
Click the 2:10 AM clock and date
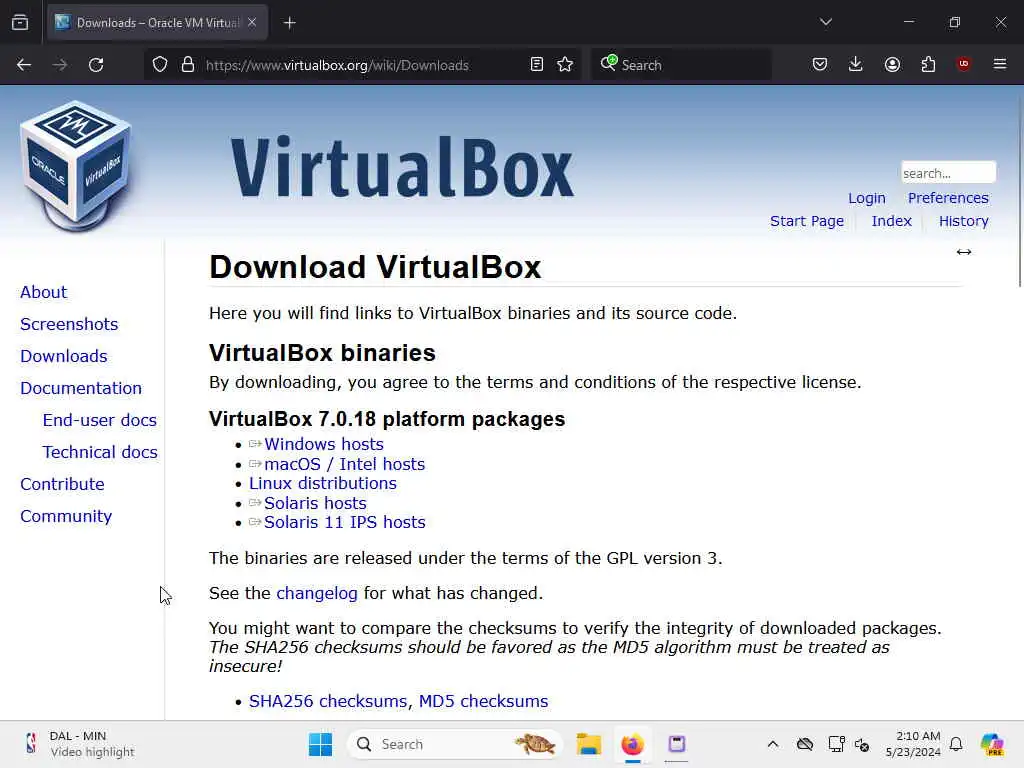(x=912, y=744)
